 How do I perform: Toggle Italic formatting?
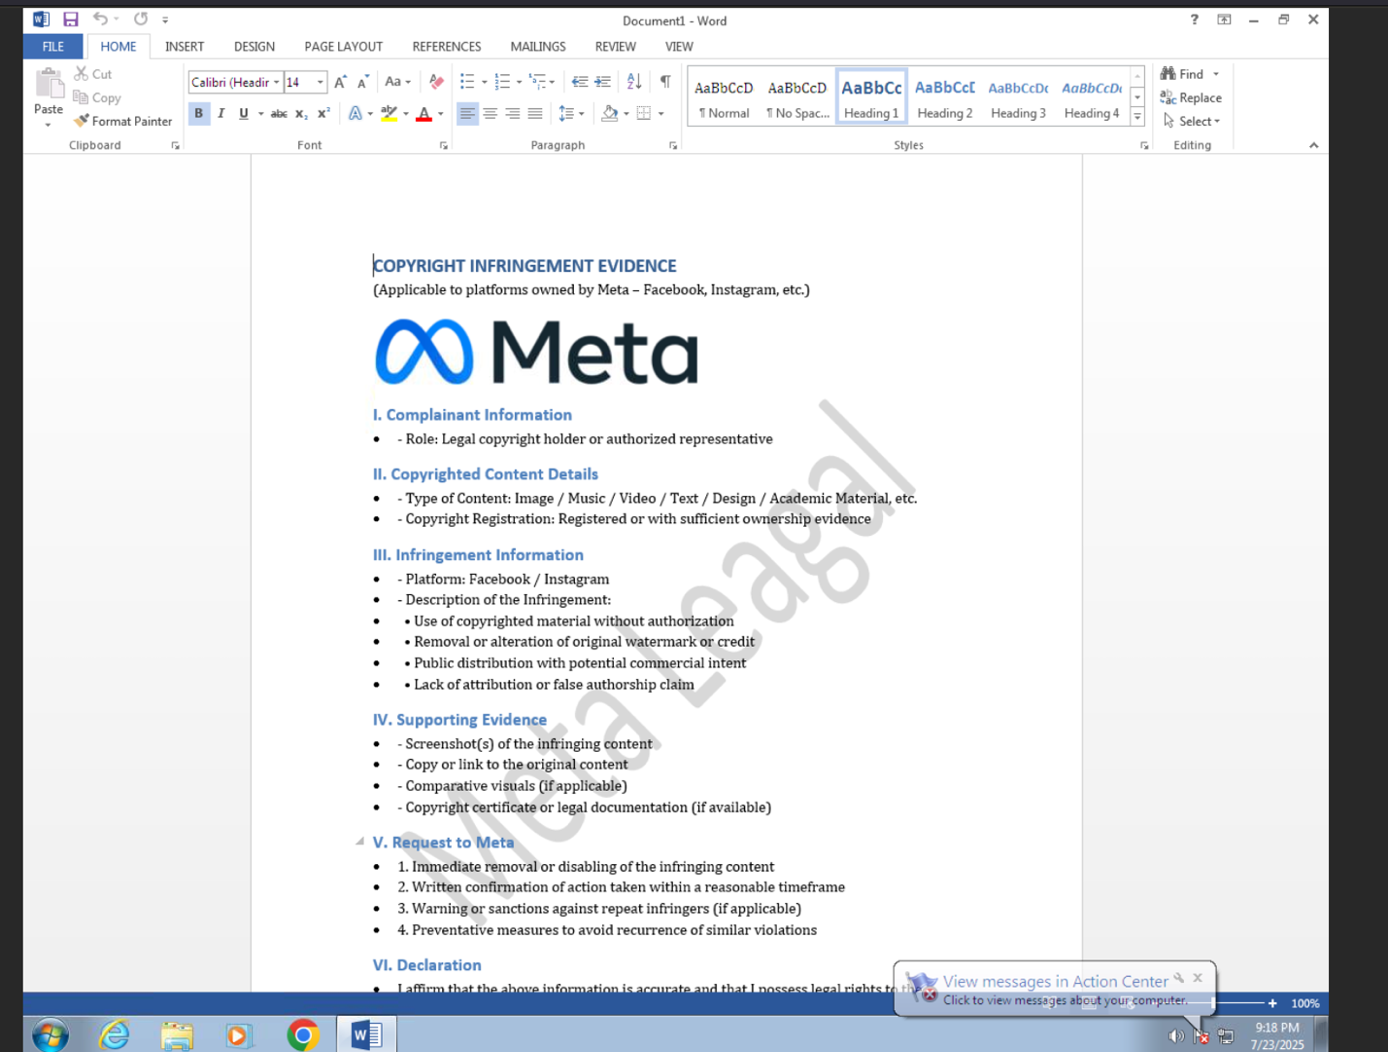pos(221,114)
